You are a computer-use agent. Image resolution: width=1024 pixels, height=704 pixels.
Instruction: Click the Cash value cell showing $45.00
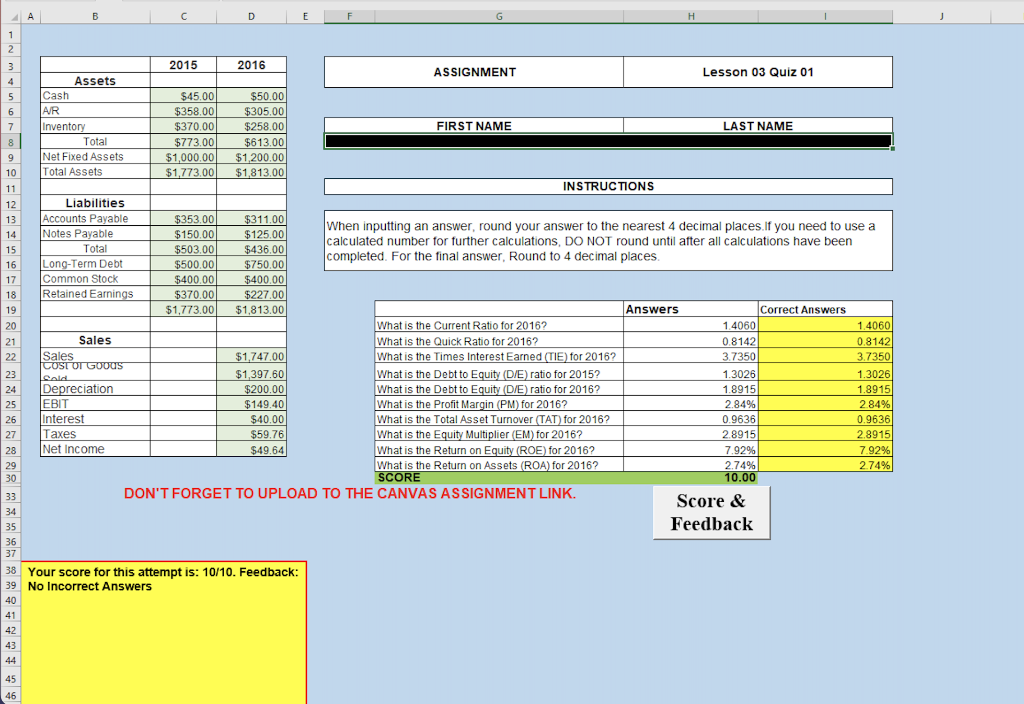[x=183, y=96]
